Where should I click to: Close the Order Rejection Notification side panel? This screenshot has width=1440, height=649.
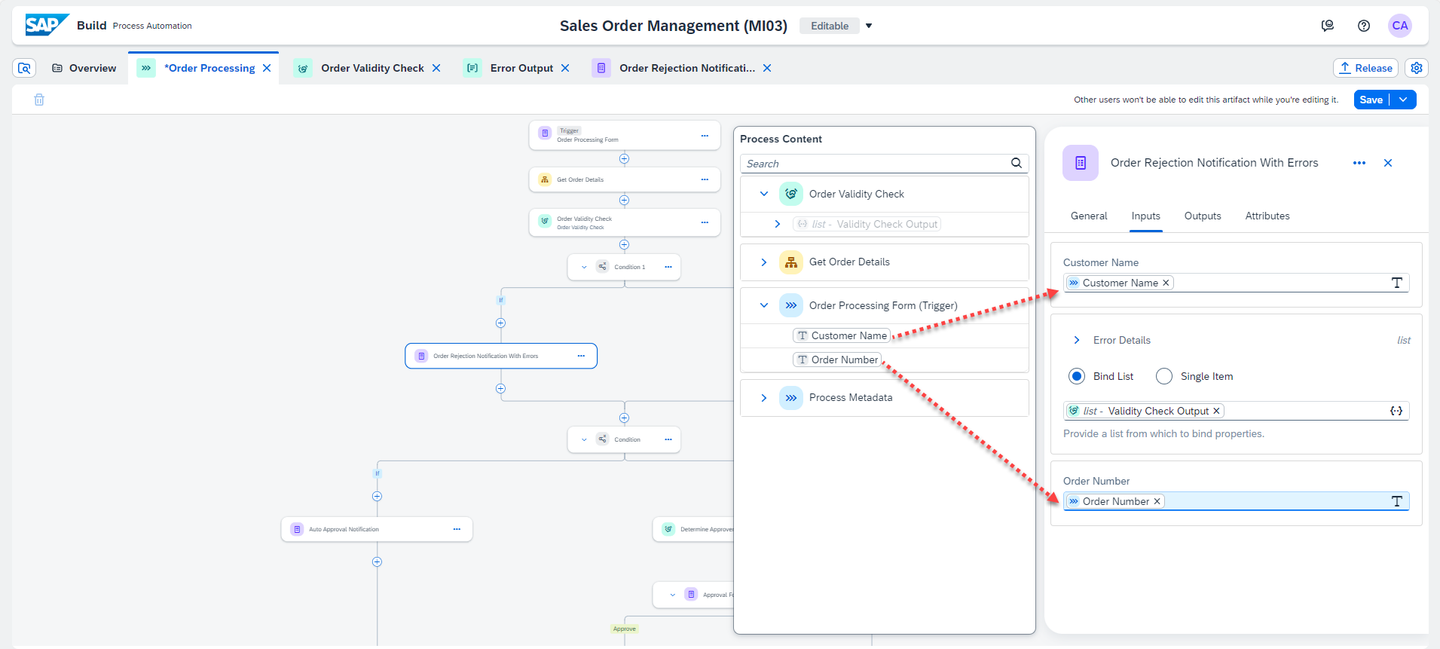click(1388, 163)
